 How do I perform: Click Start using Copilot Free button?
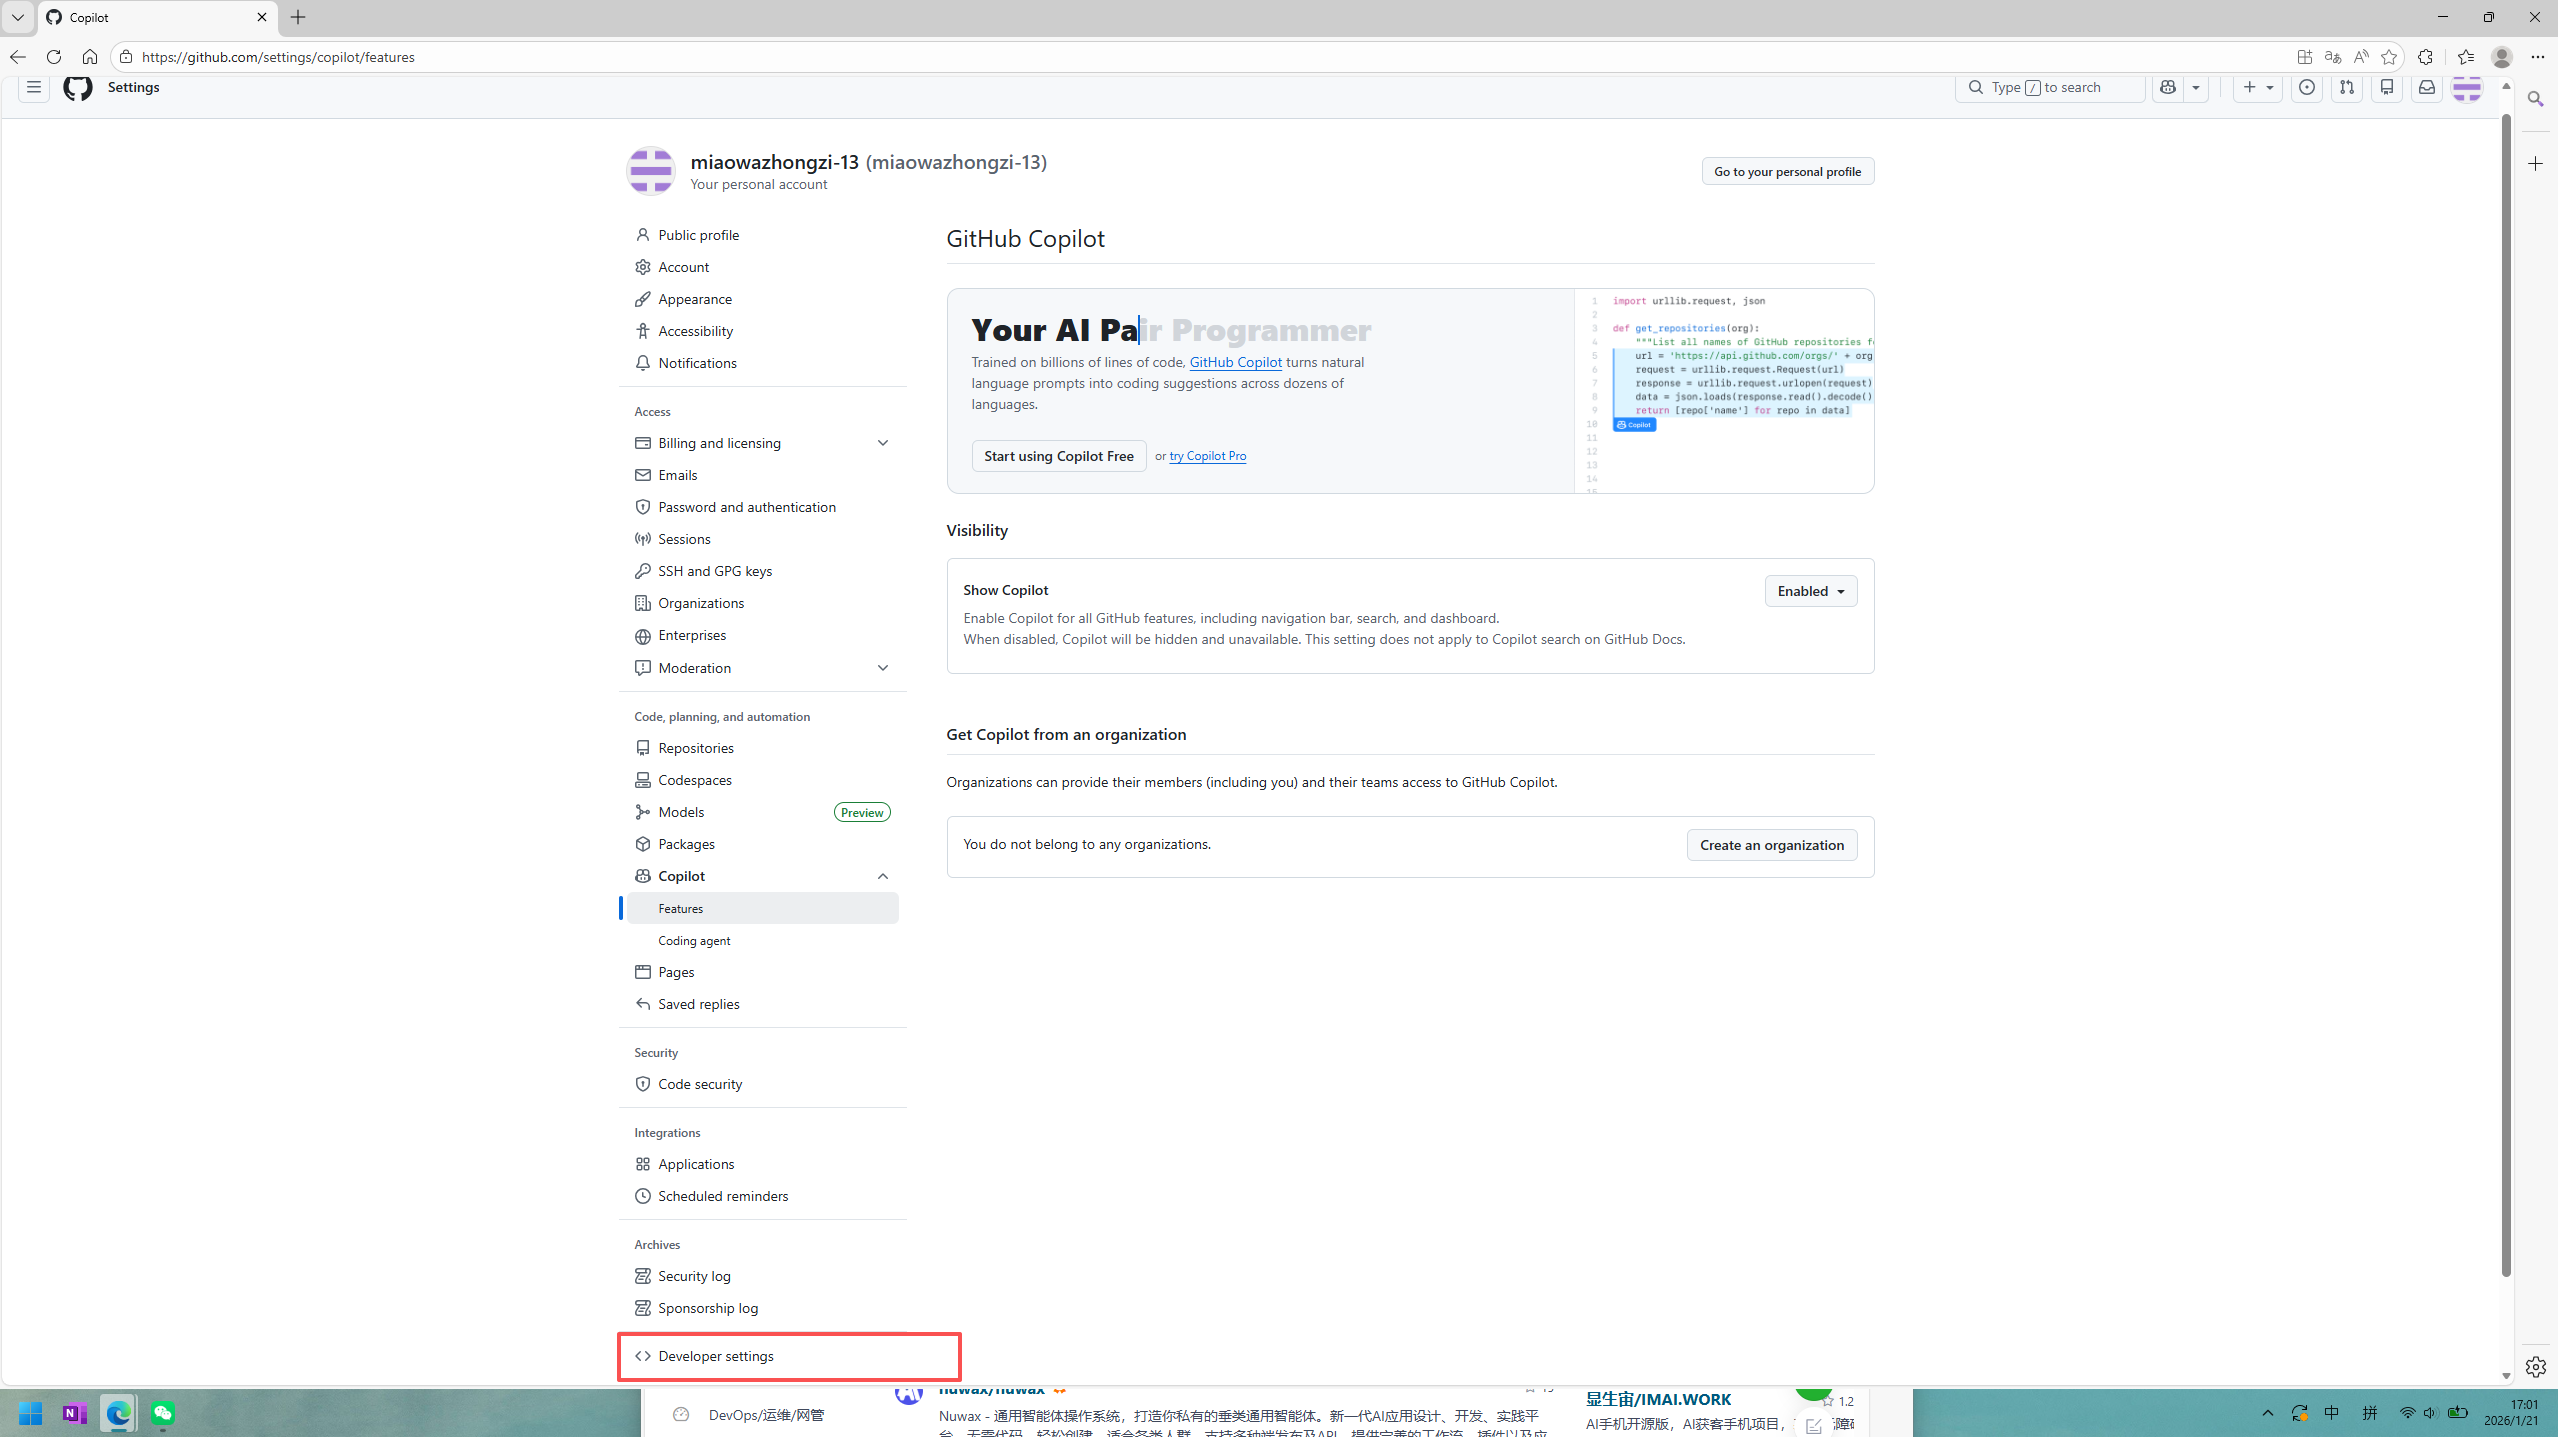pyautogui.click(x=1058, y=456)
